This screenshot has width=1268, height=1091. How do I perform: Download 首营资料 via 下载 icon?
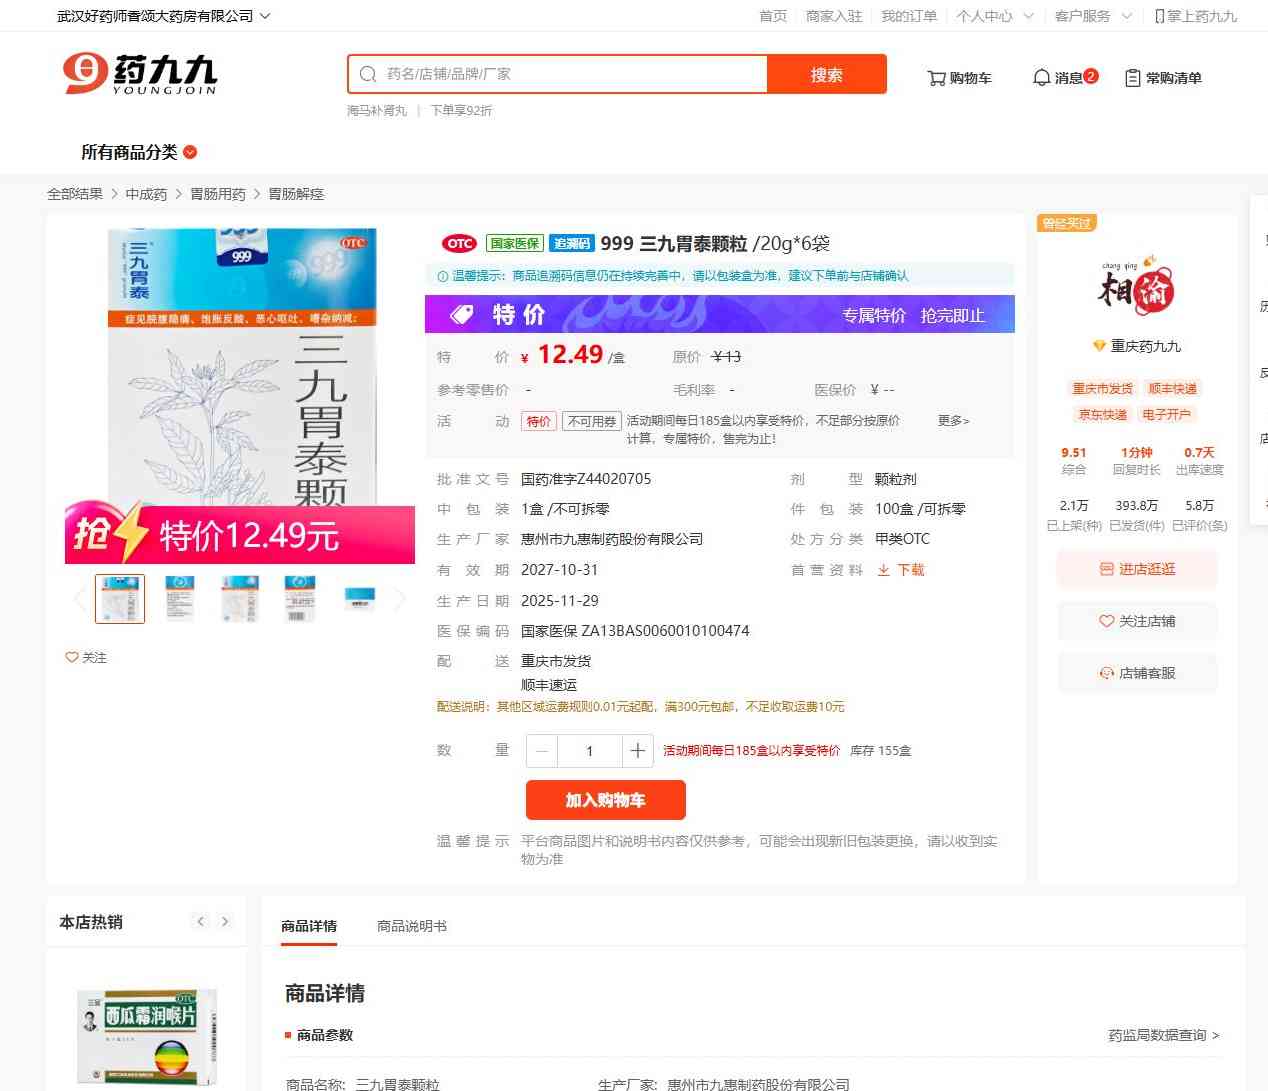tap(901, 570)
